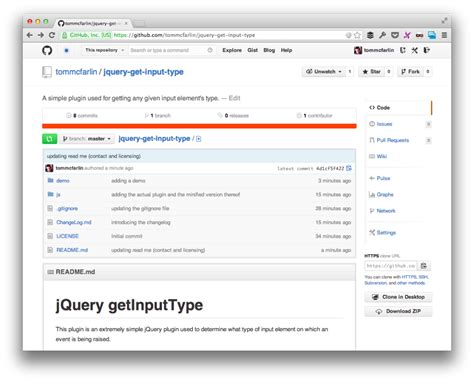
Task: View the 1 contributor link
Action: (x=315, y=116)
